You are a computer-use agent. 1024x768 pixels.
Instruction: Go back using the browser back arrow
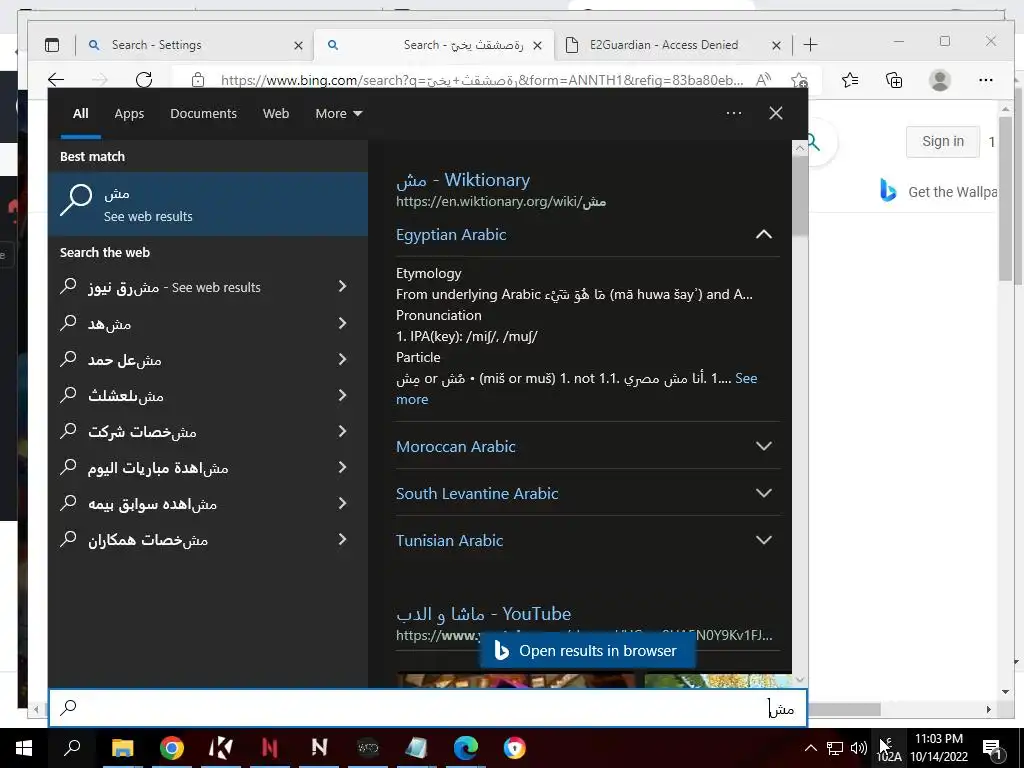click(56, 80)
